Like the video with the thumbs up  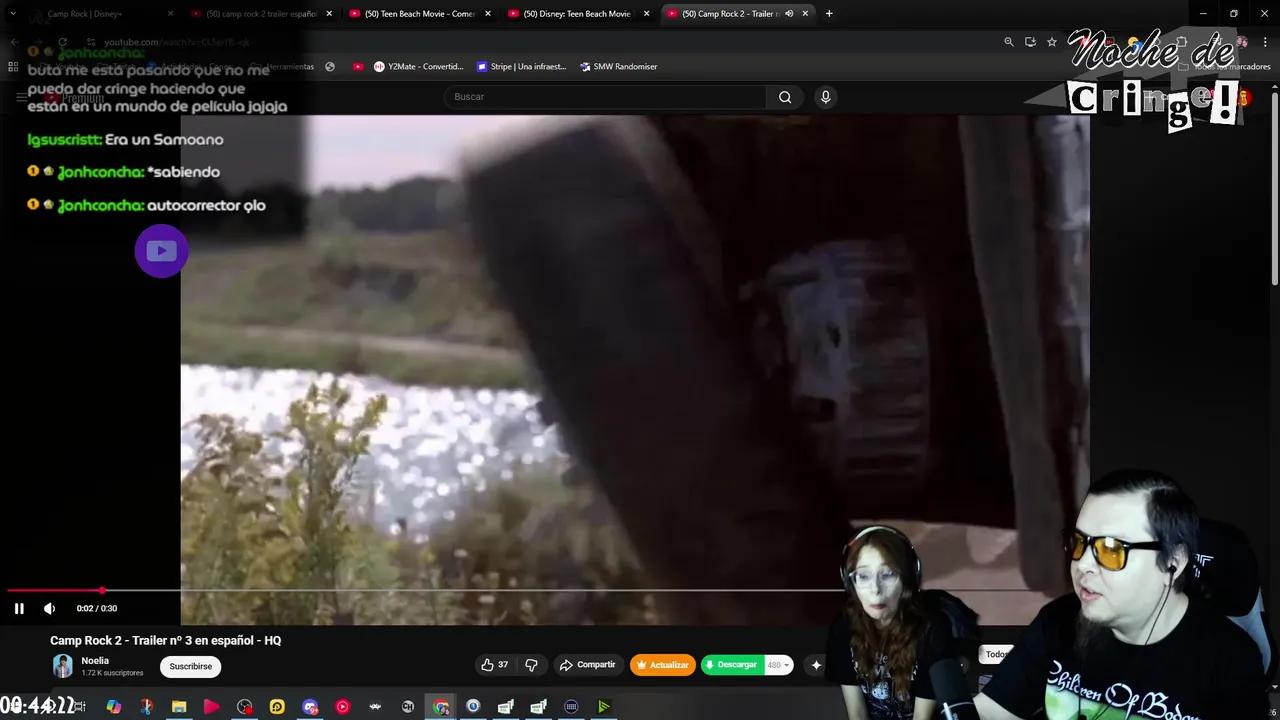(x=490, y=664)
